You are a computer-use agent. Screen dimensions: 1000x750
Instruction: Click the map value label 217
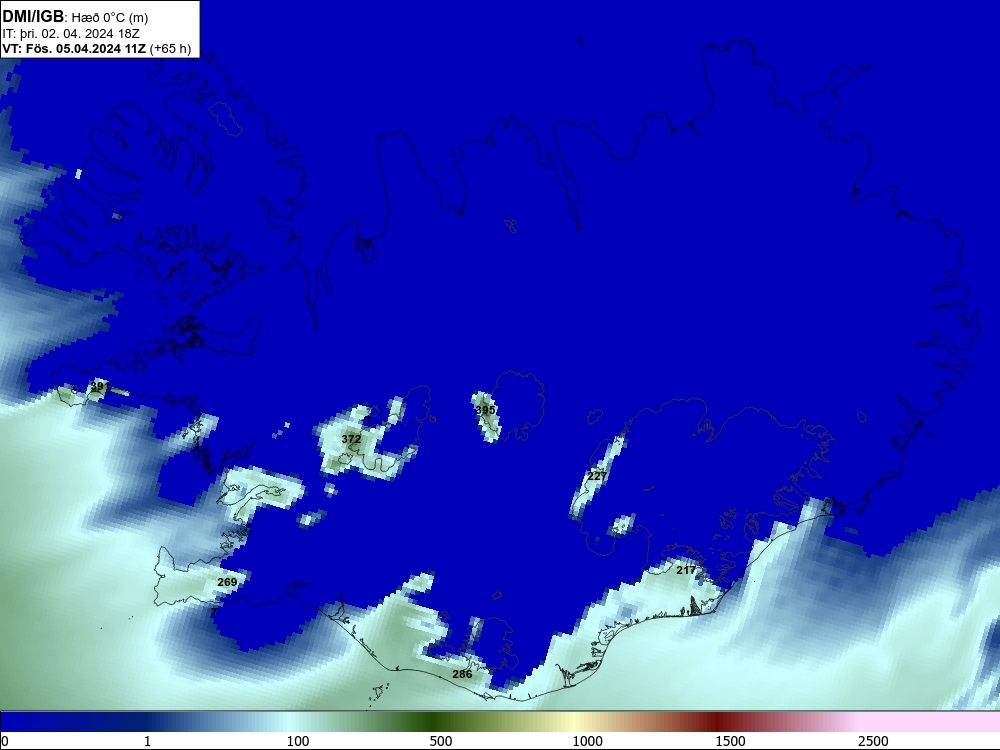click(x=686, y=570)
